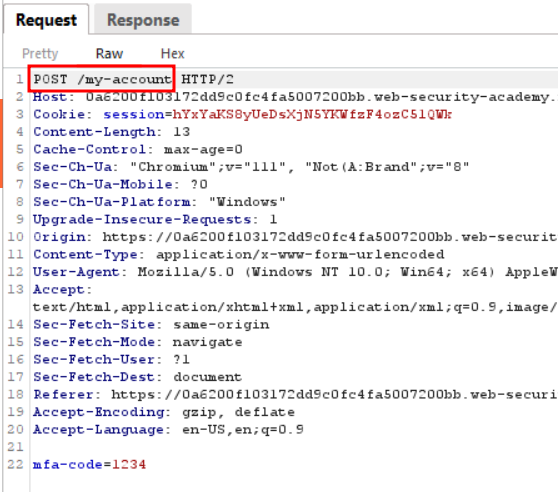
Task: Click the Sec-Fetch-User: ?1 header
Action: pyautogui.click(x=111, y=359)
